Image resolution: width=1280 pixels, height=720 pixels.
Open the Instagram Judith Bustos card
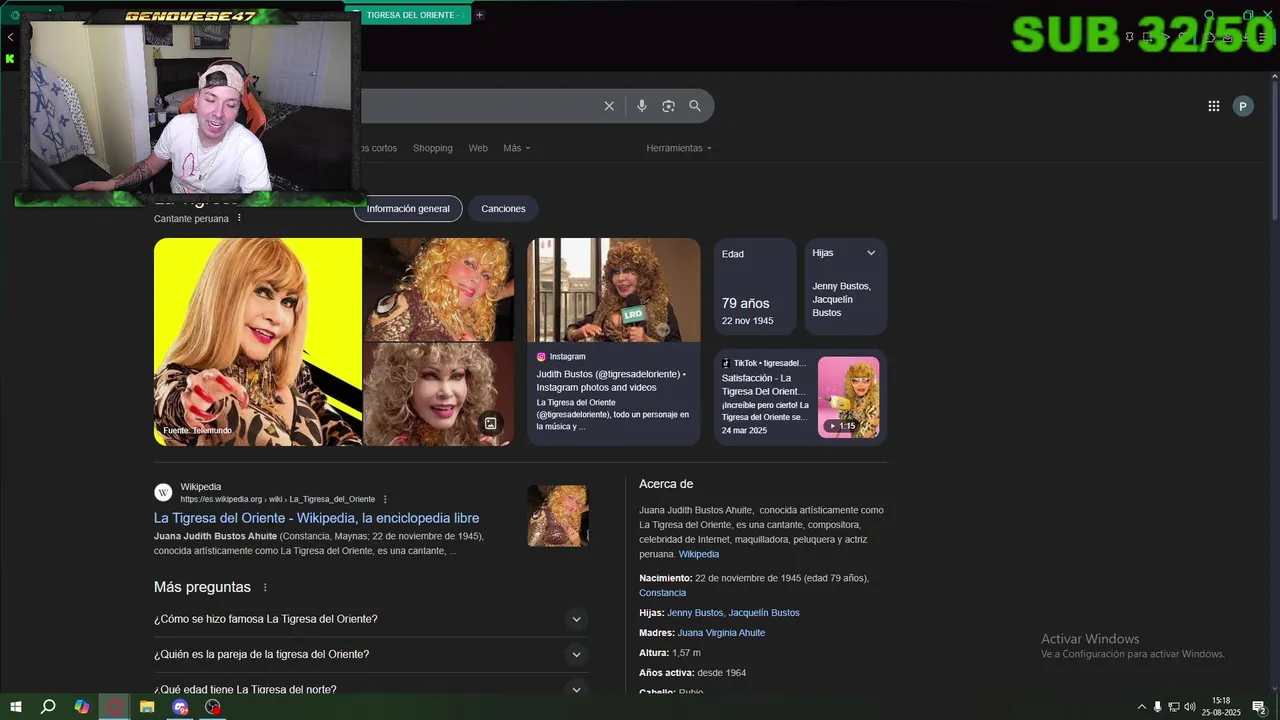click(x=614, y=342)
